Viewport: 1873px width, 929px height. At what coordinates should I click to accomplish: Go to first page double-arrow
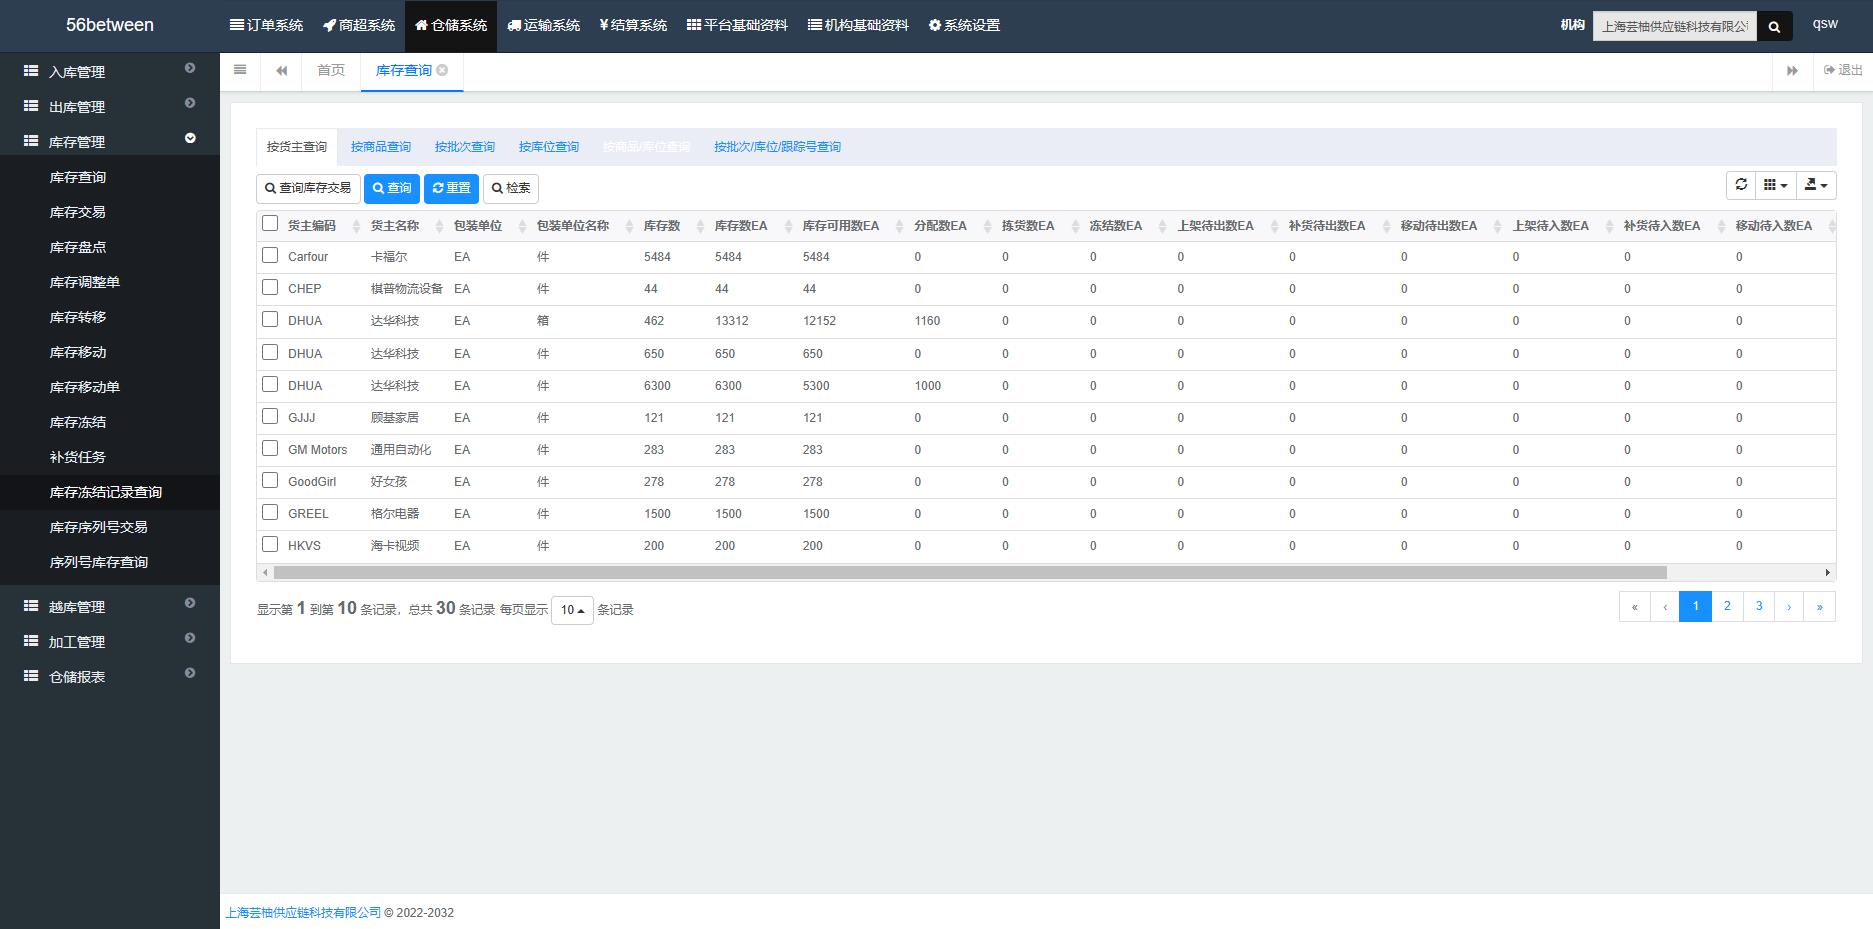pyautogui.click(x=1635, y=606)
